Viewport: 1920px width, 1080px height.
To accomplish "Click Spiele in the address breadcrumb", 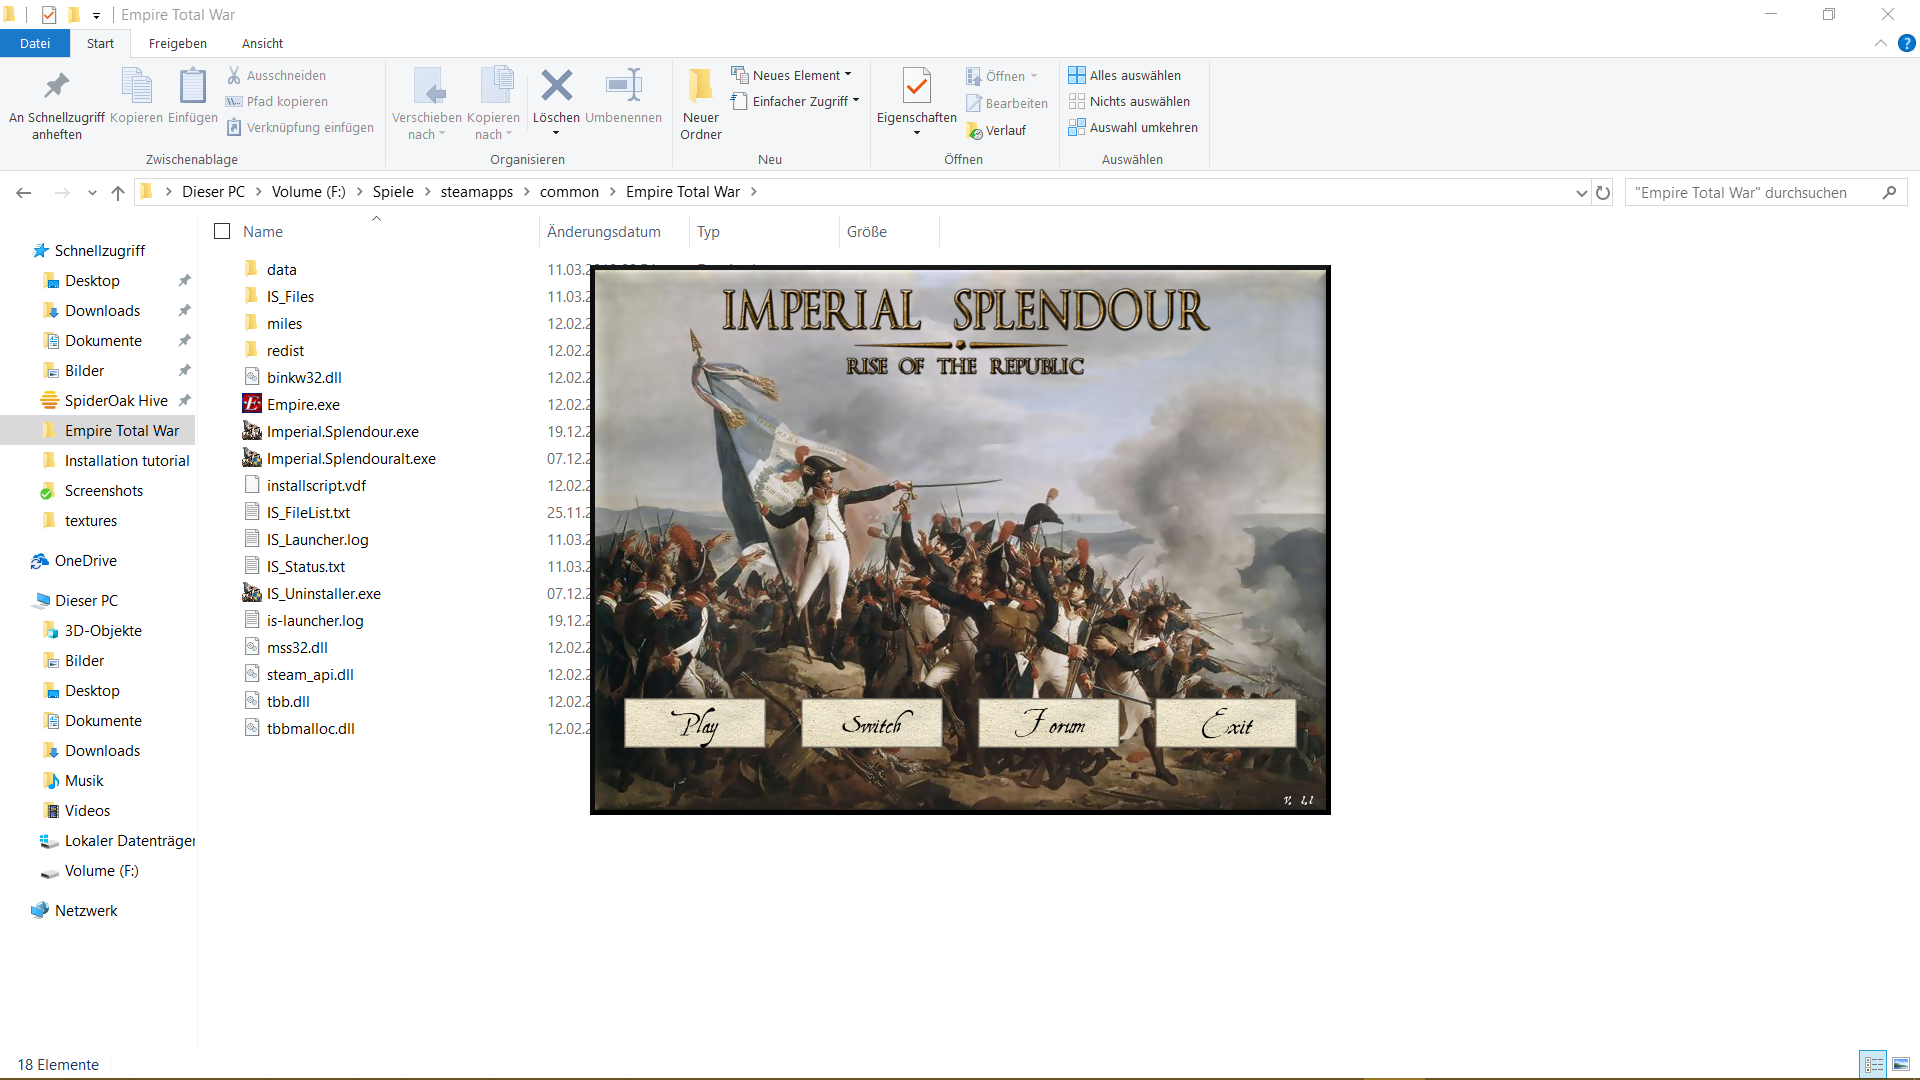I will pos(393,192).
